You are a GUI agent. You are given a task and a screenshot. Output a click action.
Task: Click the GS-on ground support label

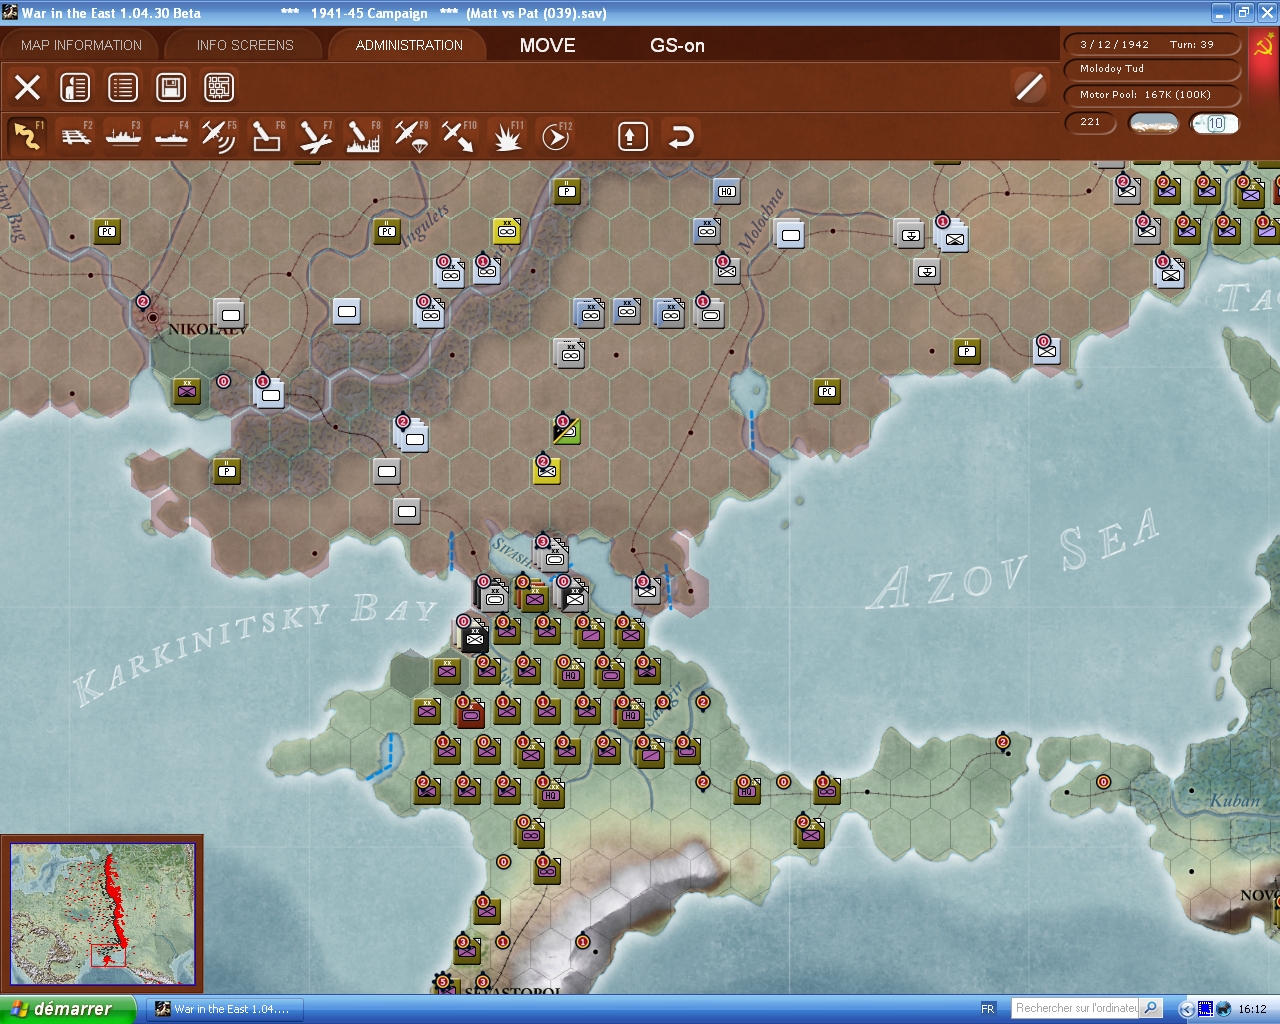[677, 45]
